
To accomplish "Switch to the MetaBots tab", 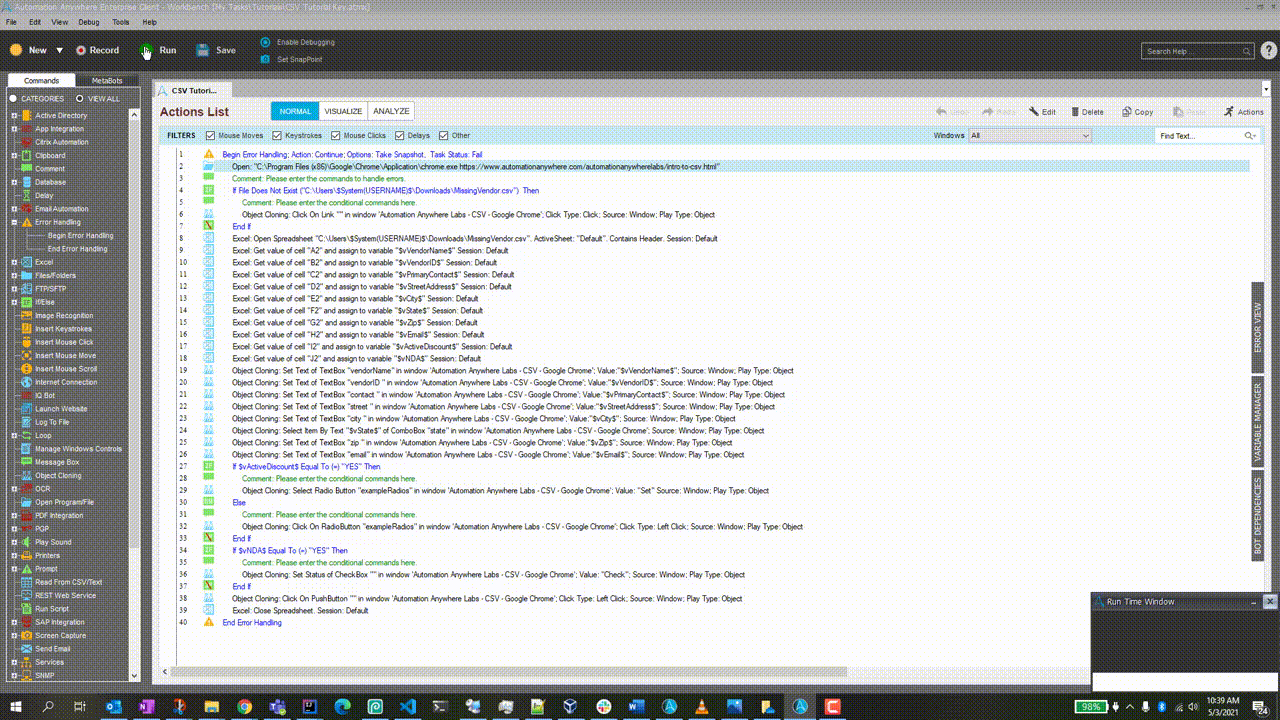I will pos(107,80).
